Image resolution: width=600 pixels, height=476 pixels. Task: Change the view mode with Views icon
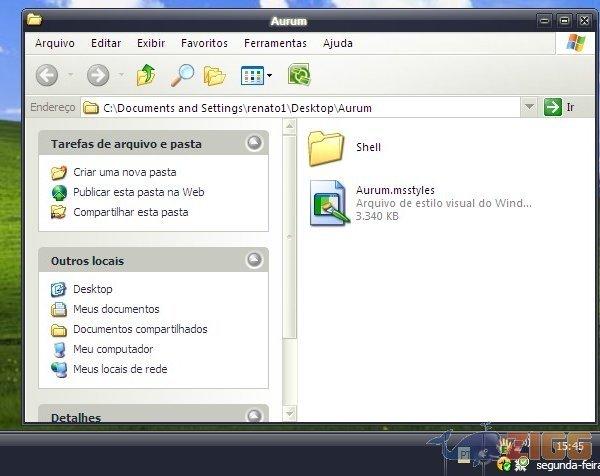coord(252,75)
